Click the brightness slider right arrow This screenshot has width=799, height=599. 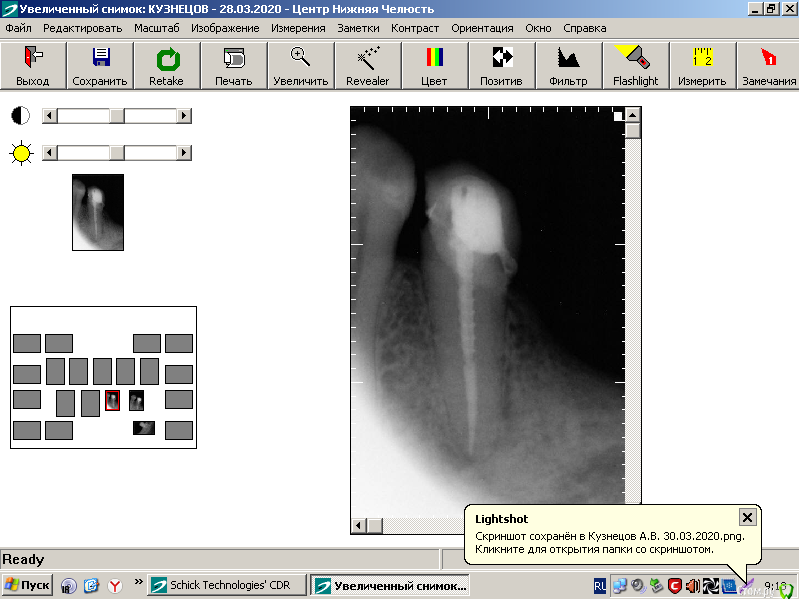(184, 153)
